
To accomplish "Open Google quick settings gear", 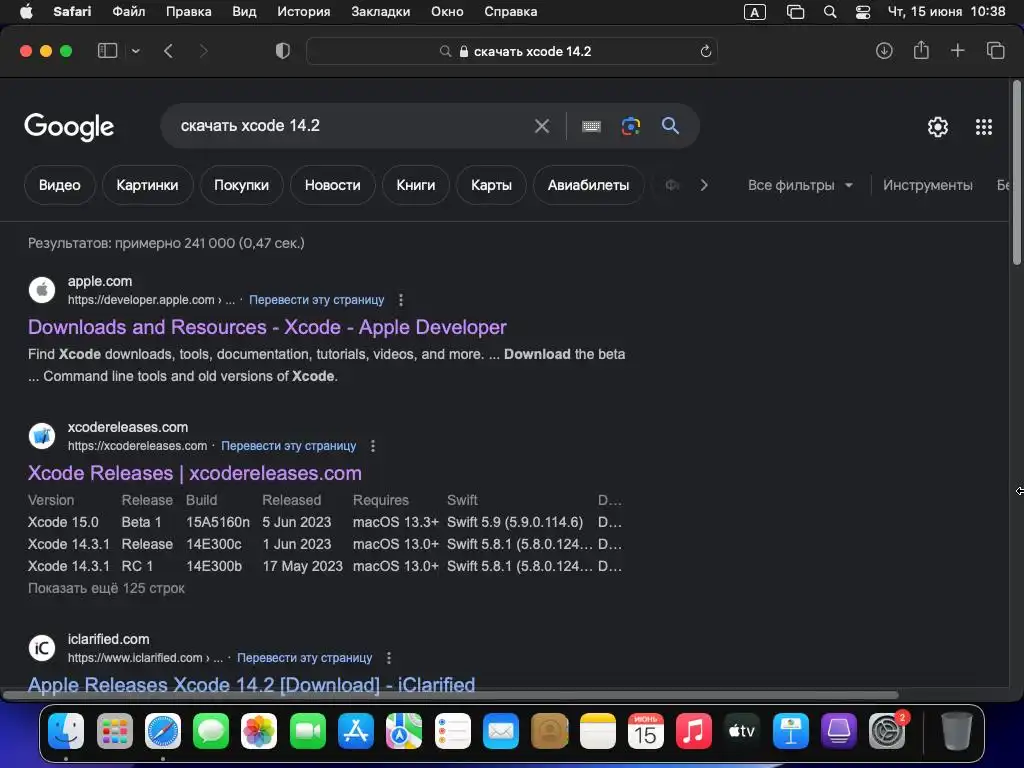I will 938,127.
